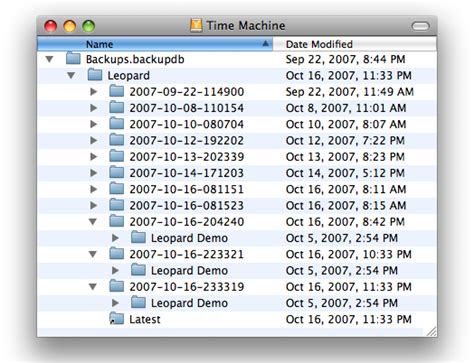This screenshot has height=363, width=474.
Task: Click the date Oct 12, 2007, 7:22 PM
Action: 345,141
